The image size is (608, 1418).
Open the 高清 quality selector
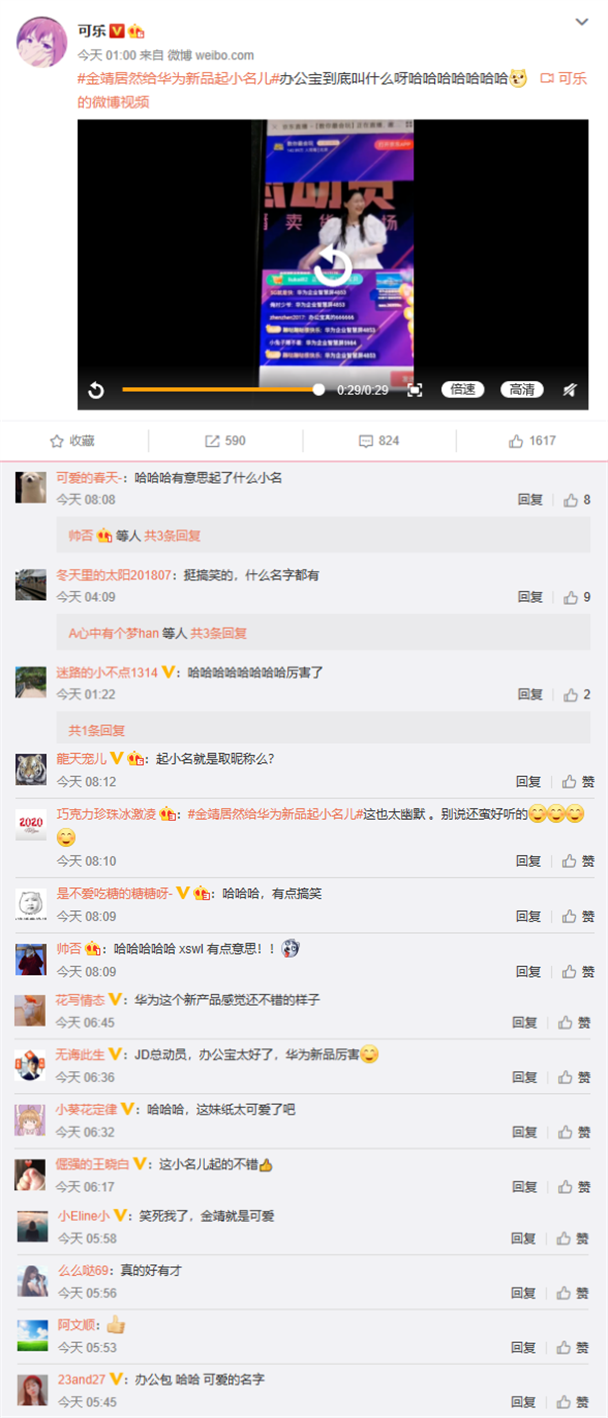(521, 390)
